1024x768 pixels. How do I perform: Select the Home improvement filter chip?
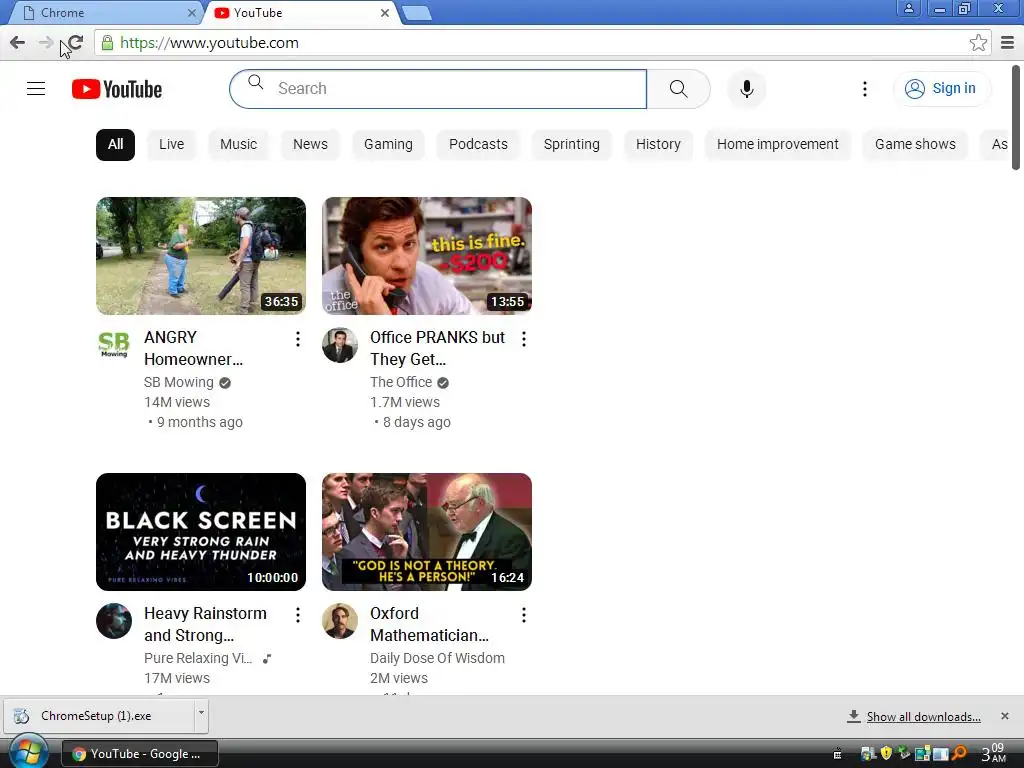778,144
